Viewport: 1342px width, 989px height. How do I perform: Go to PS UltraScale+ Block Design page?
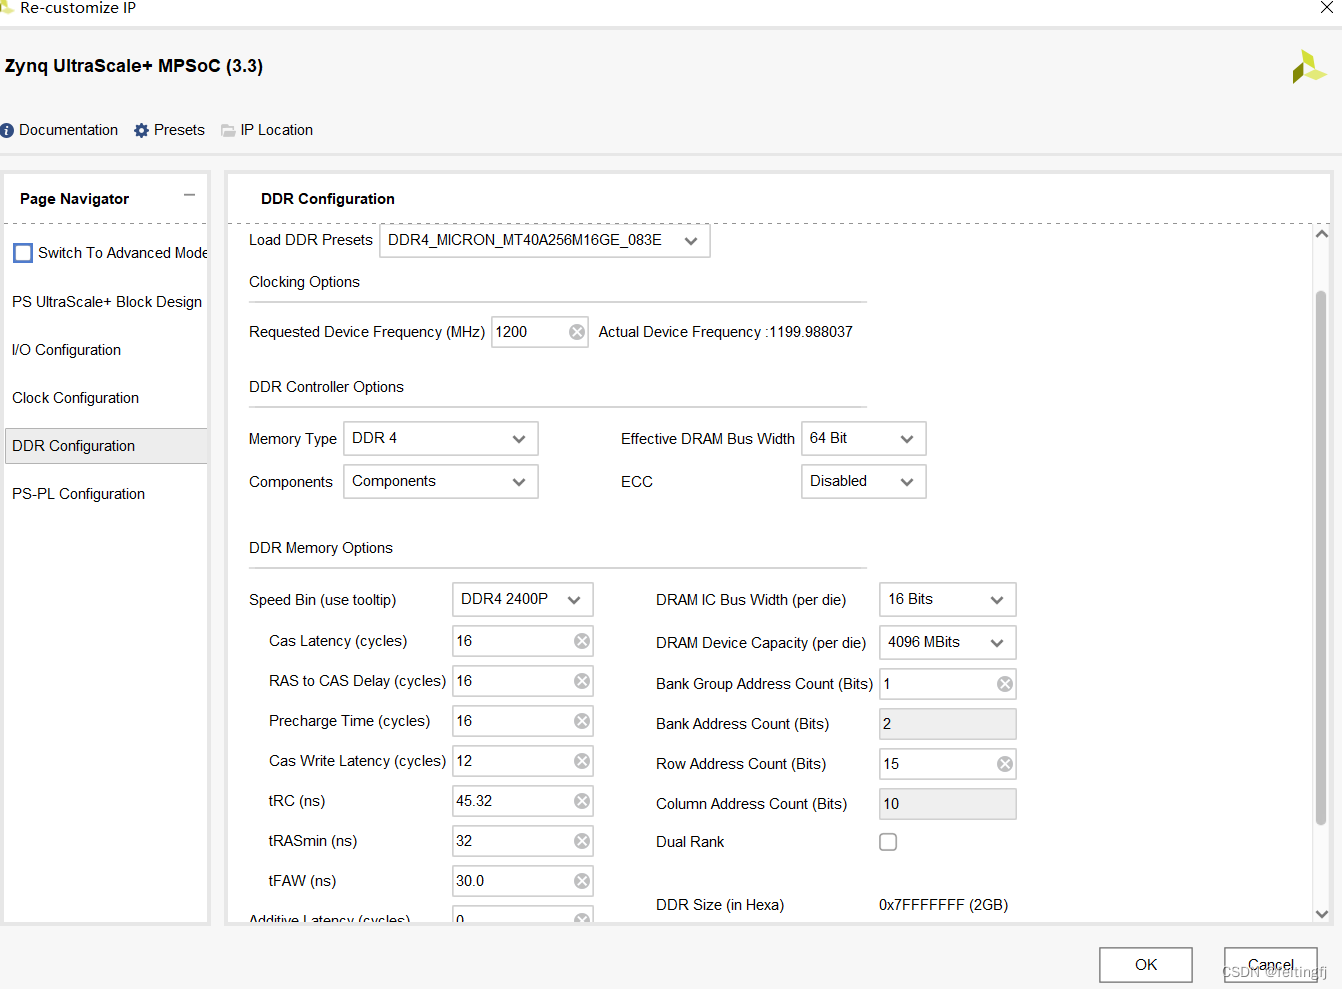[107, 302]
